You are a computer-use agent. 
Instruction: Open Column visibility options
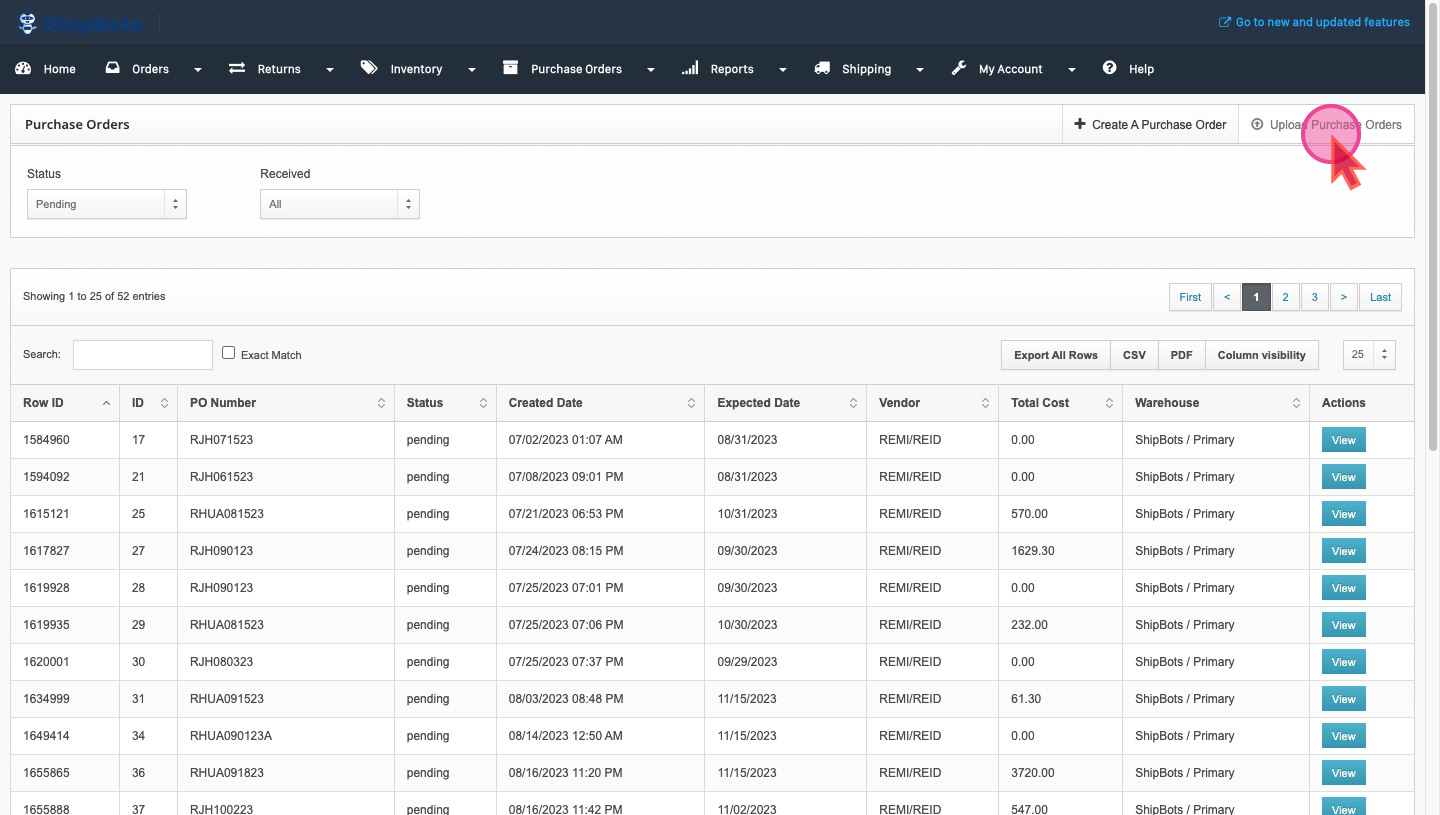click(1261, 355)
